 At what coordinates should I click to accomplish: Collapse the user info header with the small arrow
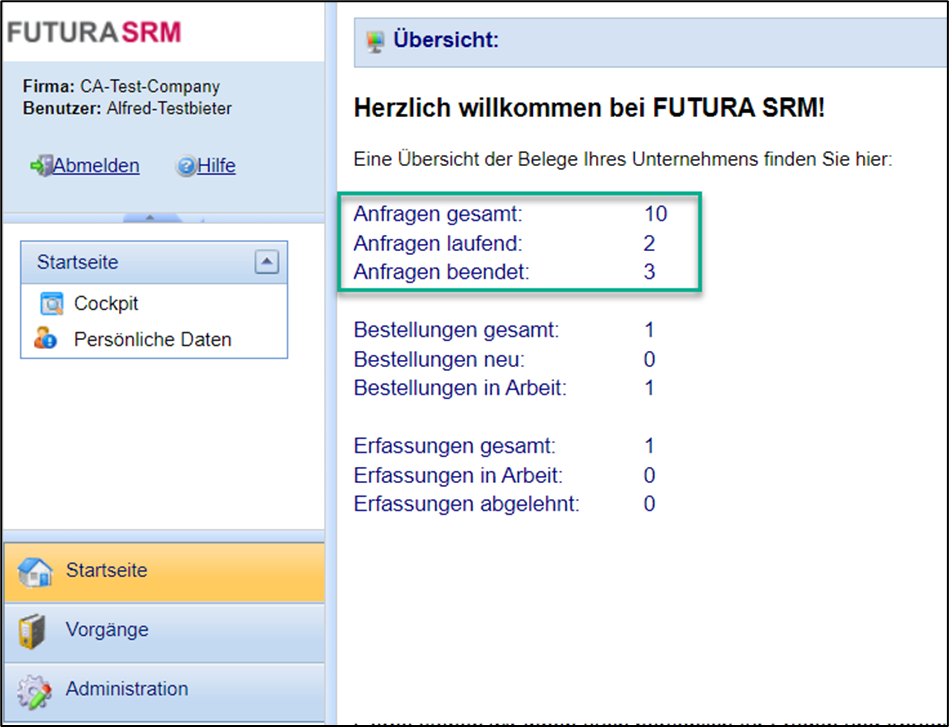[148, 217]
